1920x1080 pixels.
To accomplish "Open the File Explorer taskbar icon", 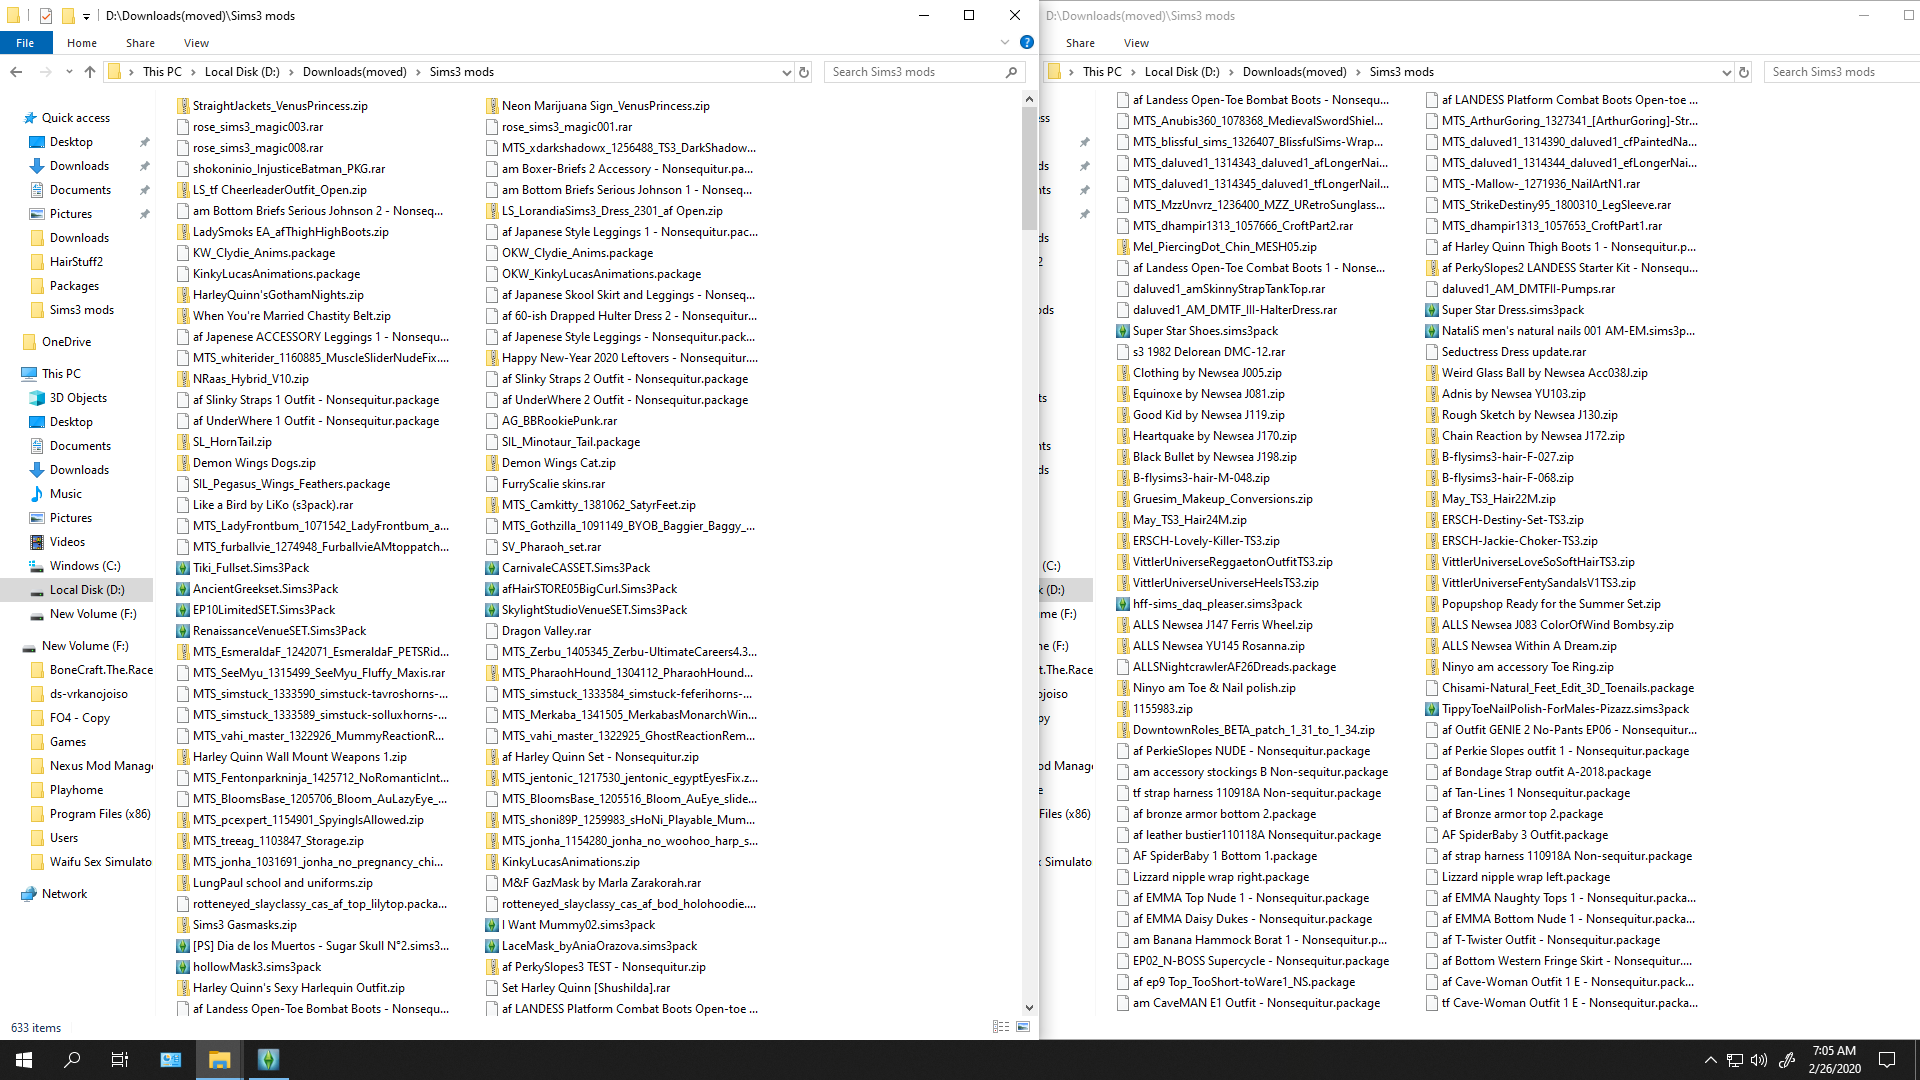I will [x=220, y=1060].
